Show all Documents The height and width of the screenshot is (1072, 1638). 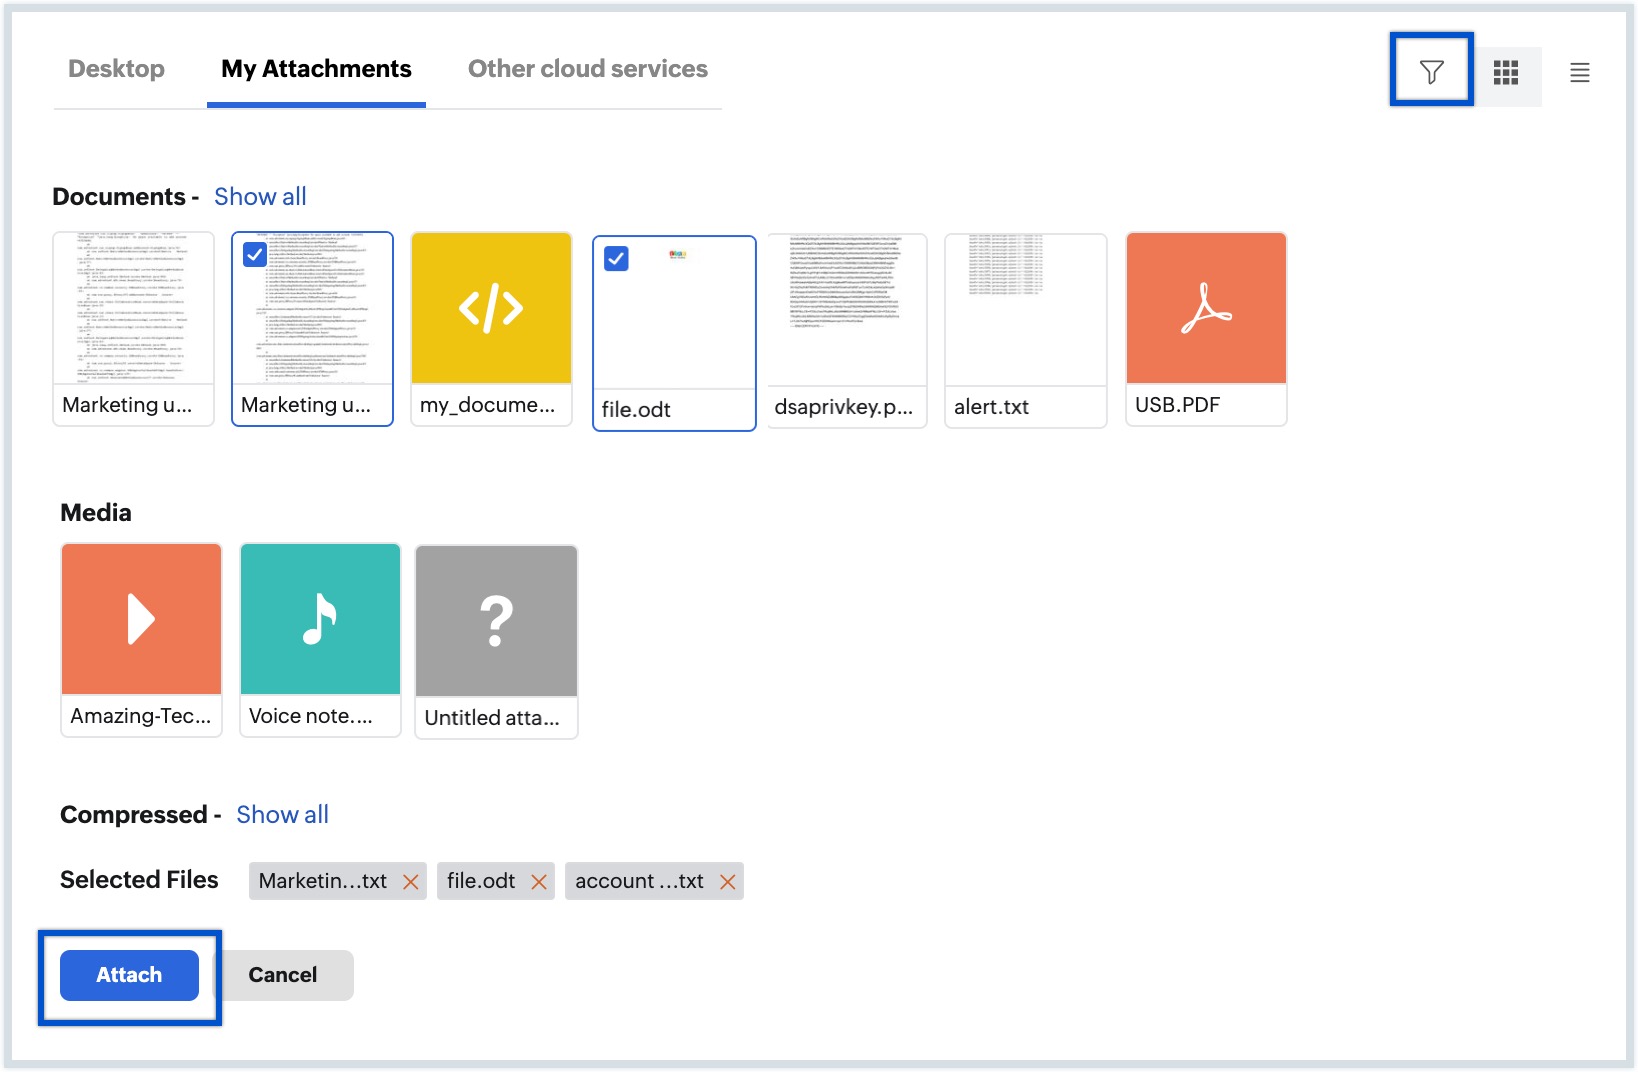260,197
